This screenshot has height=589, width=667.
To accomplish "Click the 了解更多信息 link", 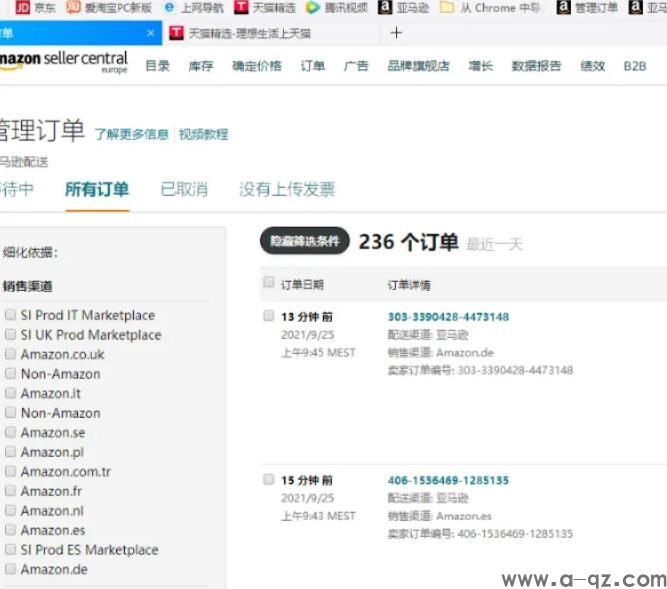I will click(x=131, y=134).
